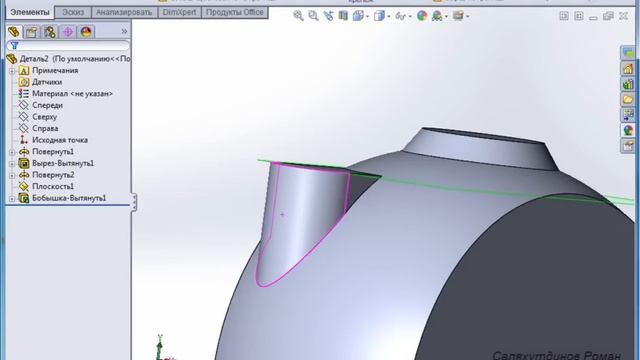This screenshot has height=360, width=640.
Task: Click Zoom to Fit icon
Action: 298,16
